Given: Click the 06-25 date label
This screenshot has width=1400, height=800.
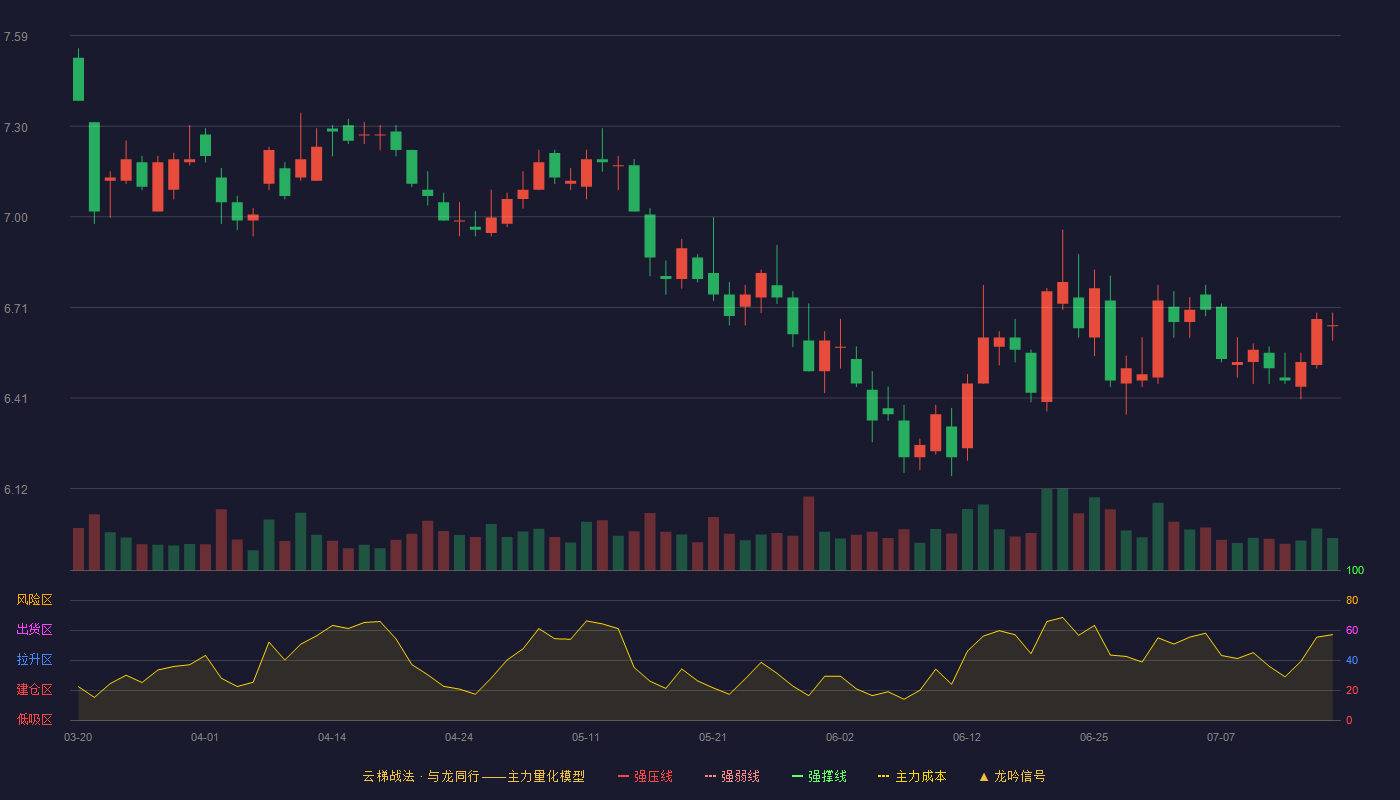Looking at the screenshot, I should [1094, 737].
